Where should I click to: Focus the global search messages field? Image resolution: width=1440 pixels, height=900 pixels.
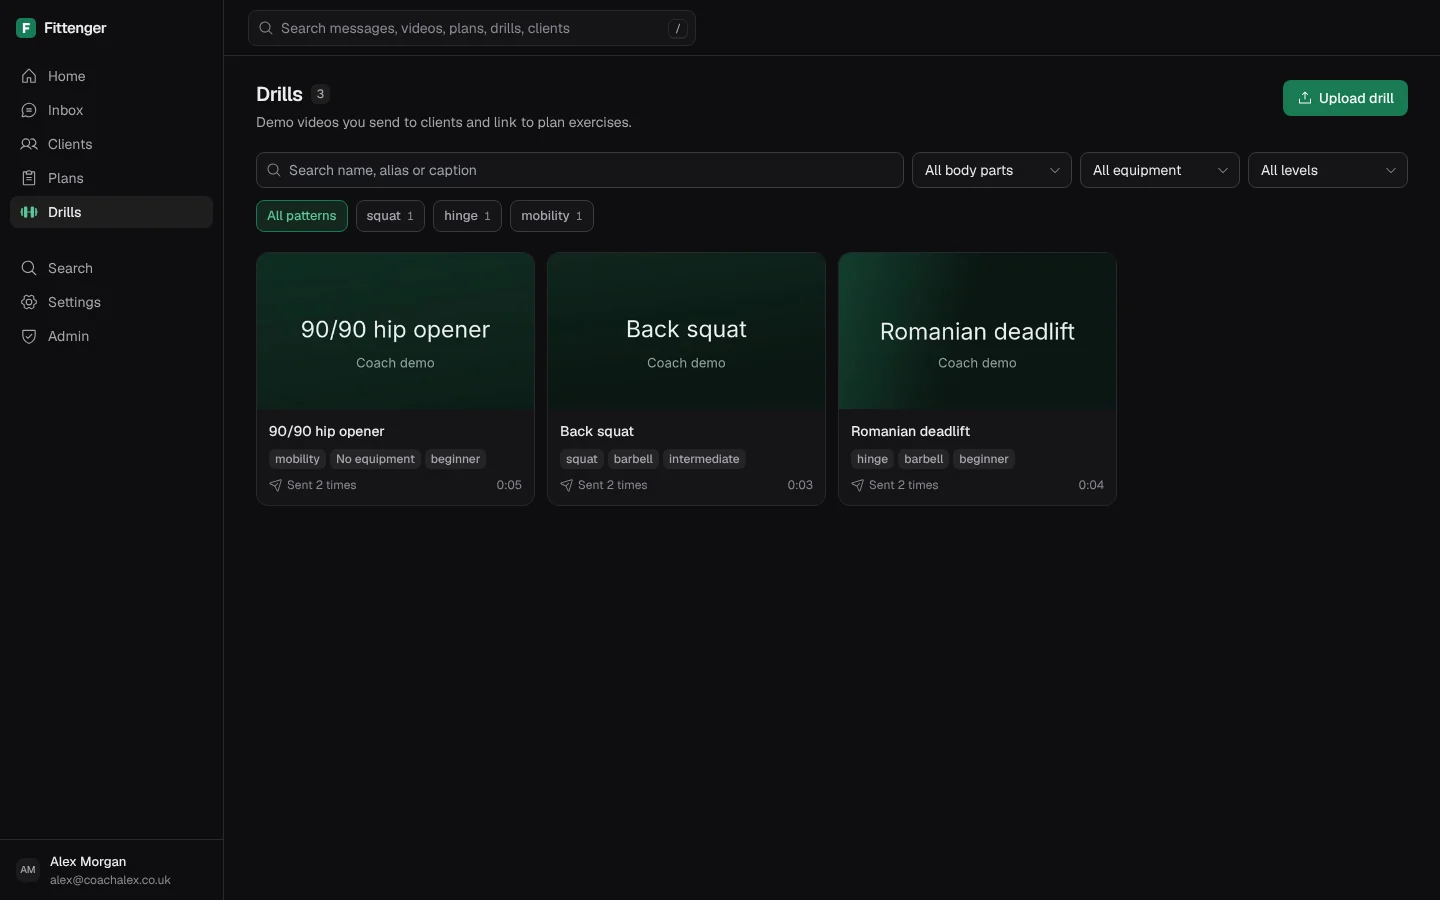pyautogui.click(x=472, y=28)
